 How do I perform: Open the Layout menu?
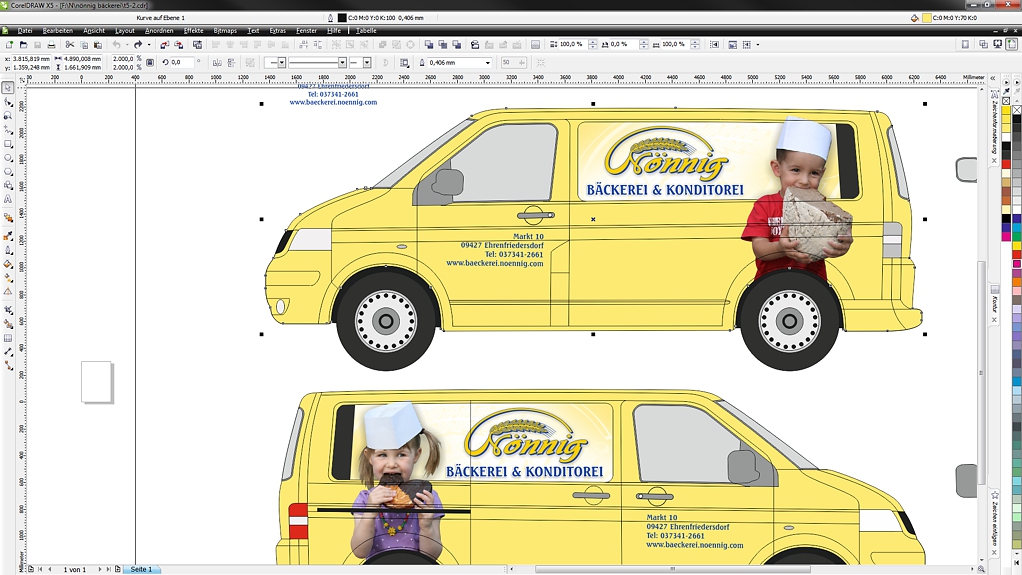click(124, 31)
